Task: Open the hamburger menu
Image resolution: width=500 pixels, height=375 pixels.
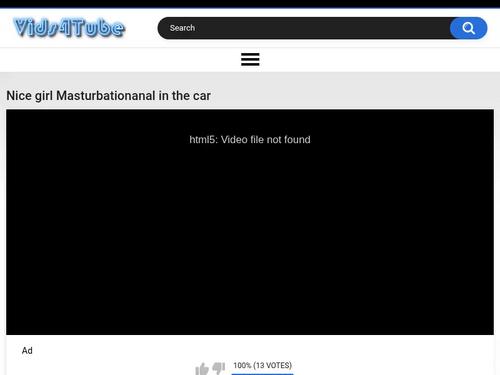Action: (x=250, y=59)
